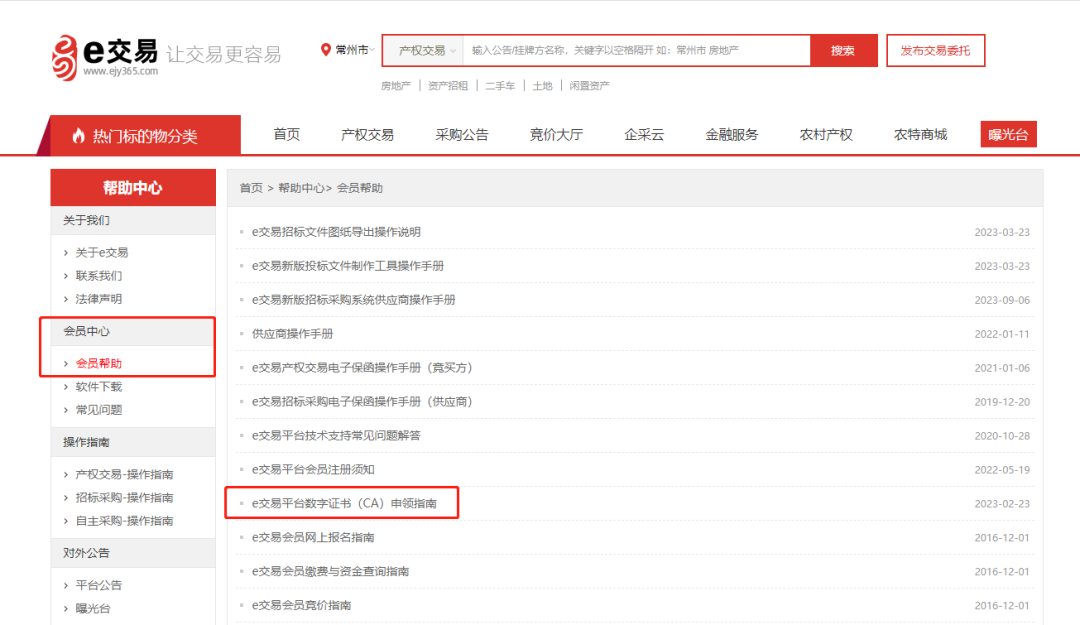Open 产权交易-操作指南 in the sidebar
1080x625 pixels.
(124, 474)
